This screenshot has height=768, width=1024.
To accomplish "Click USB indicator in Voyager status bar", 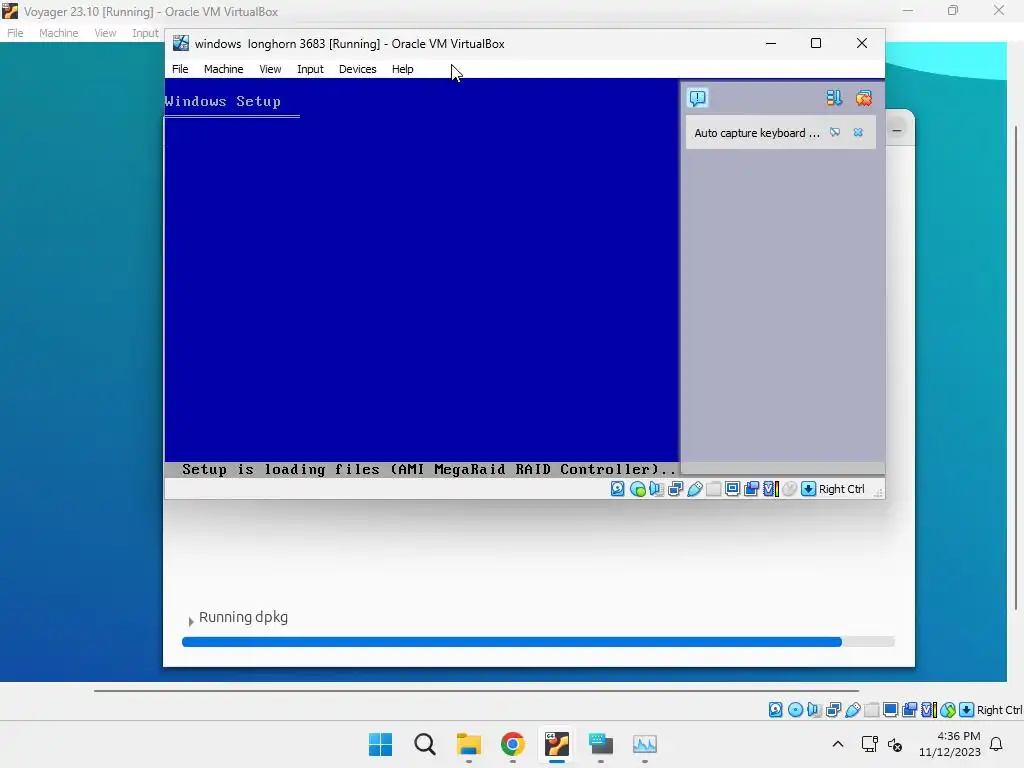I will click(852, 710).
